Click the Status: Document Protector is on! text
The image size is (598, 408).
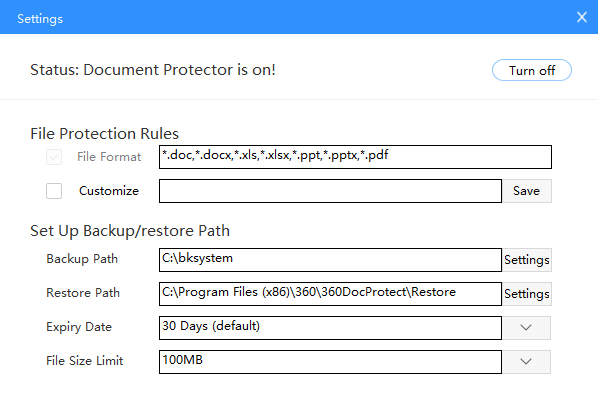tap(153, 70)
